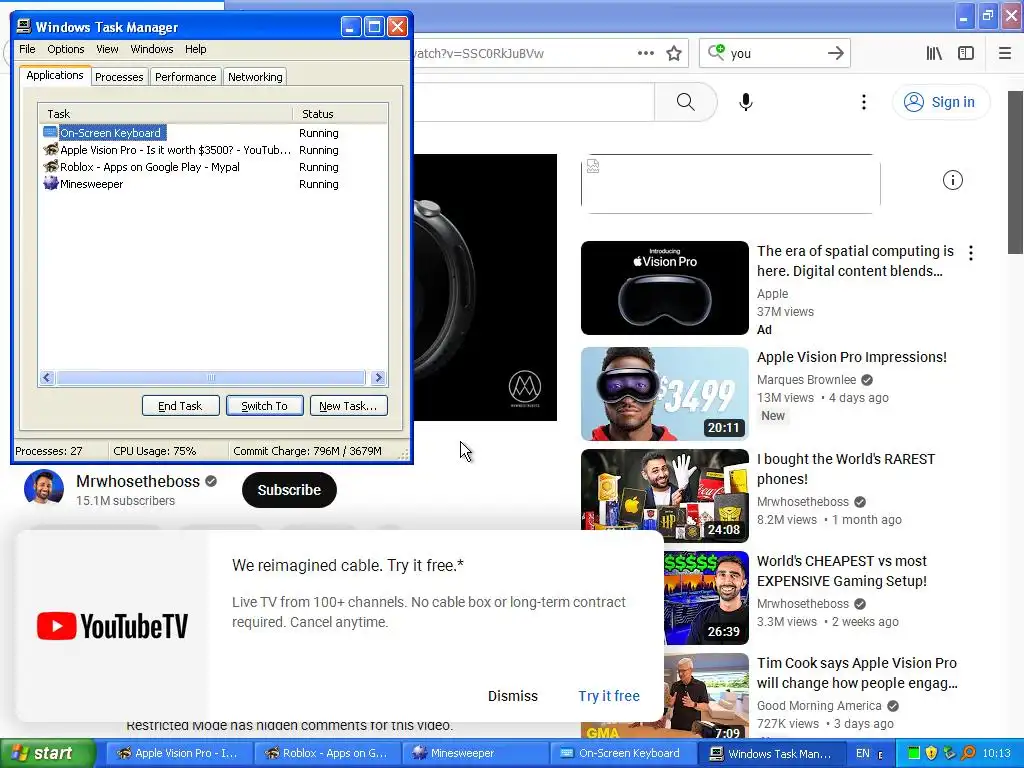Click the Task column header
The width and height of the screenshot is (1024, 768).
click(166, 114)
